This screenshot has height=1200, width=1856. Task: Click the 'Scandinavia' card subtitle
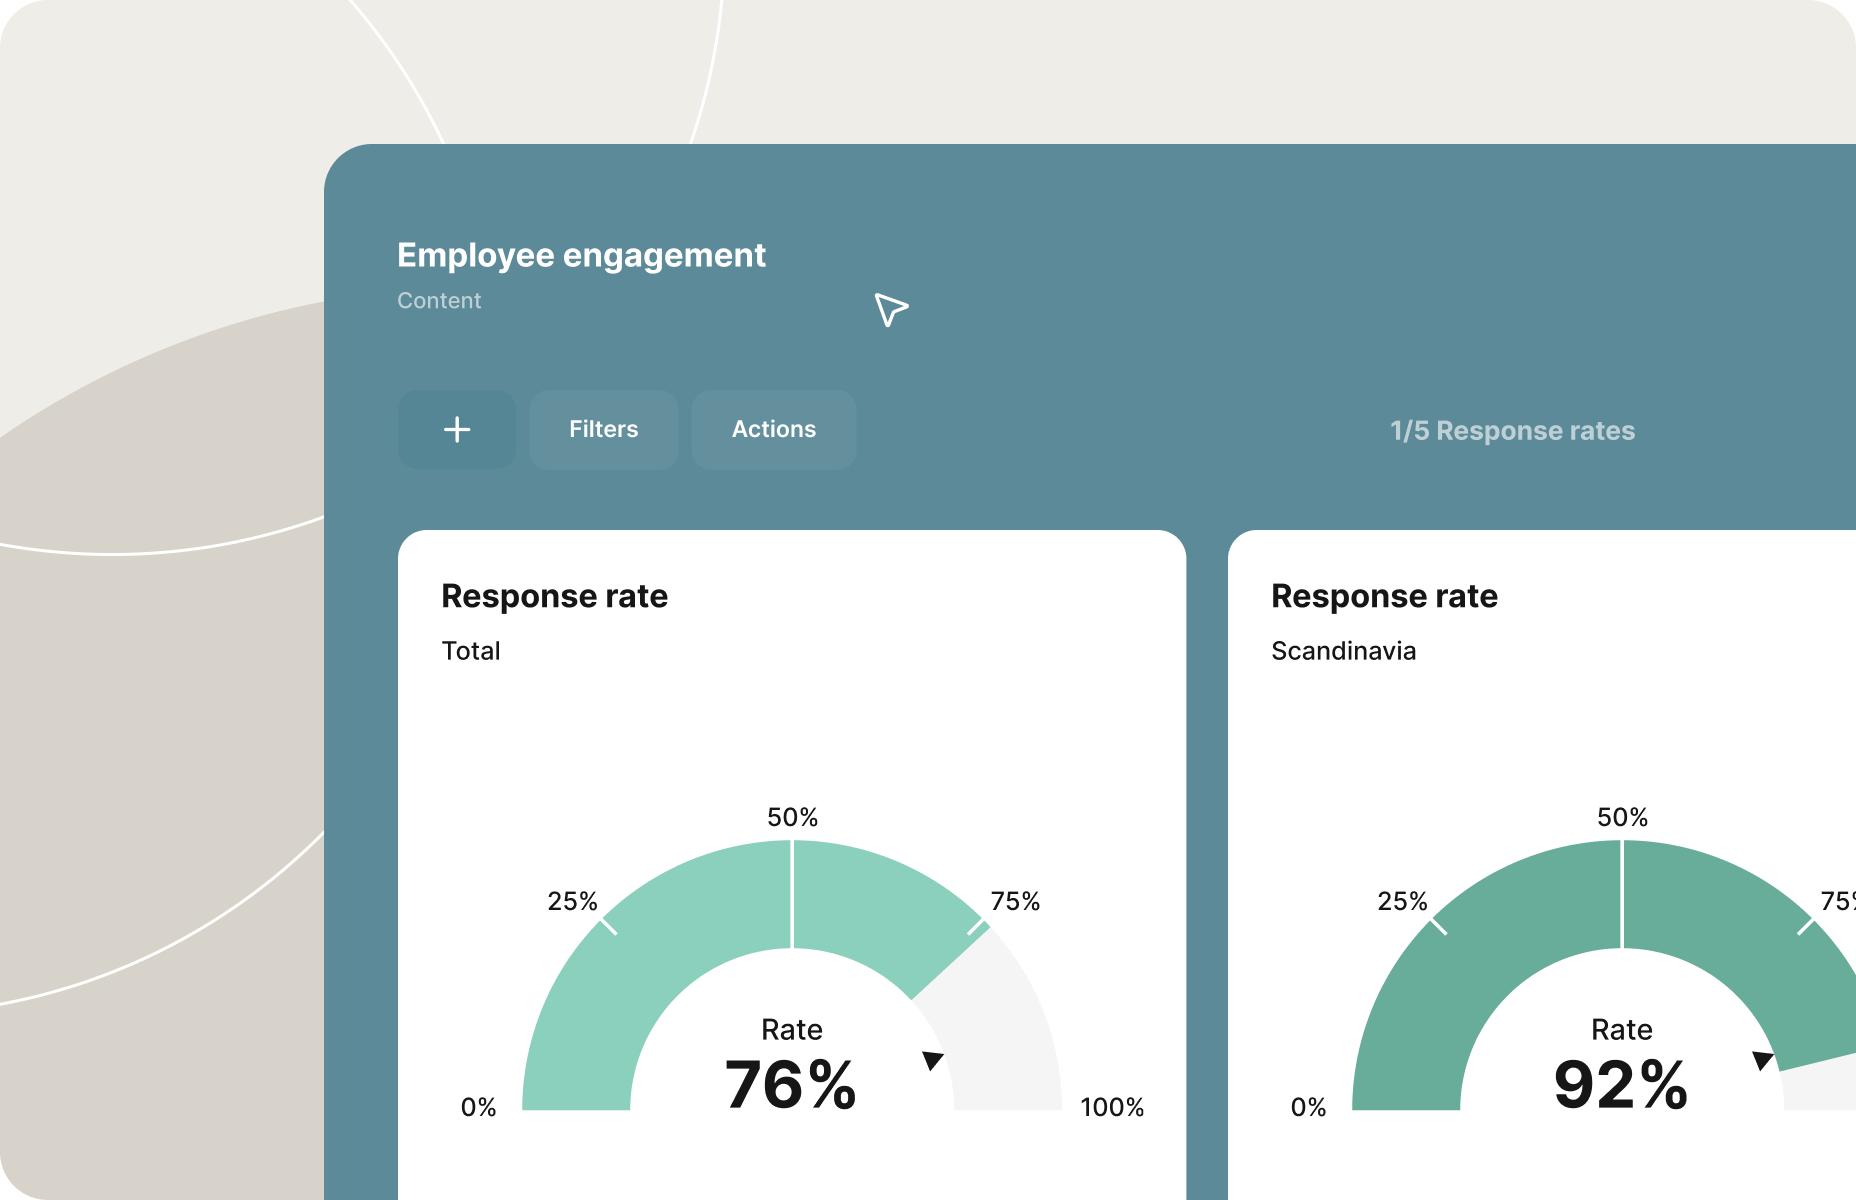tap(1344, 651)
